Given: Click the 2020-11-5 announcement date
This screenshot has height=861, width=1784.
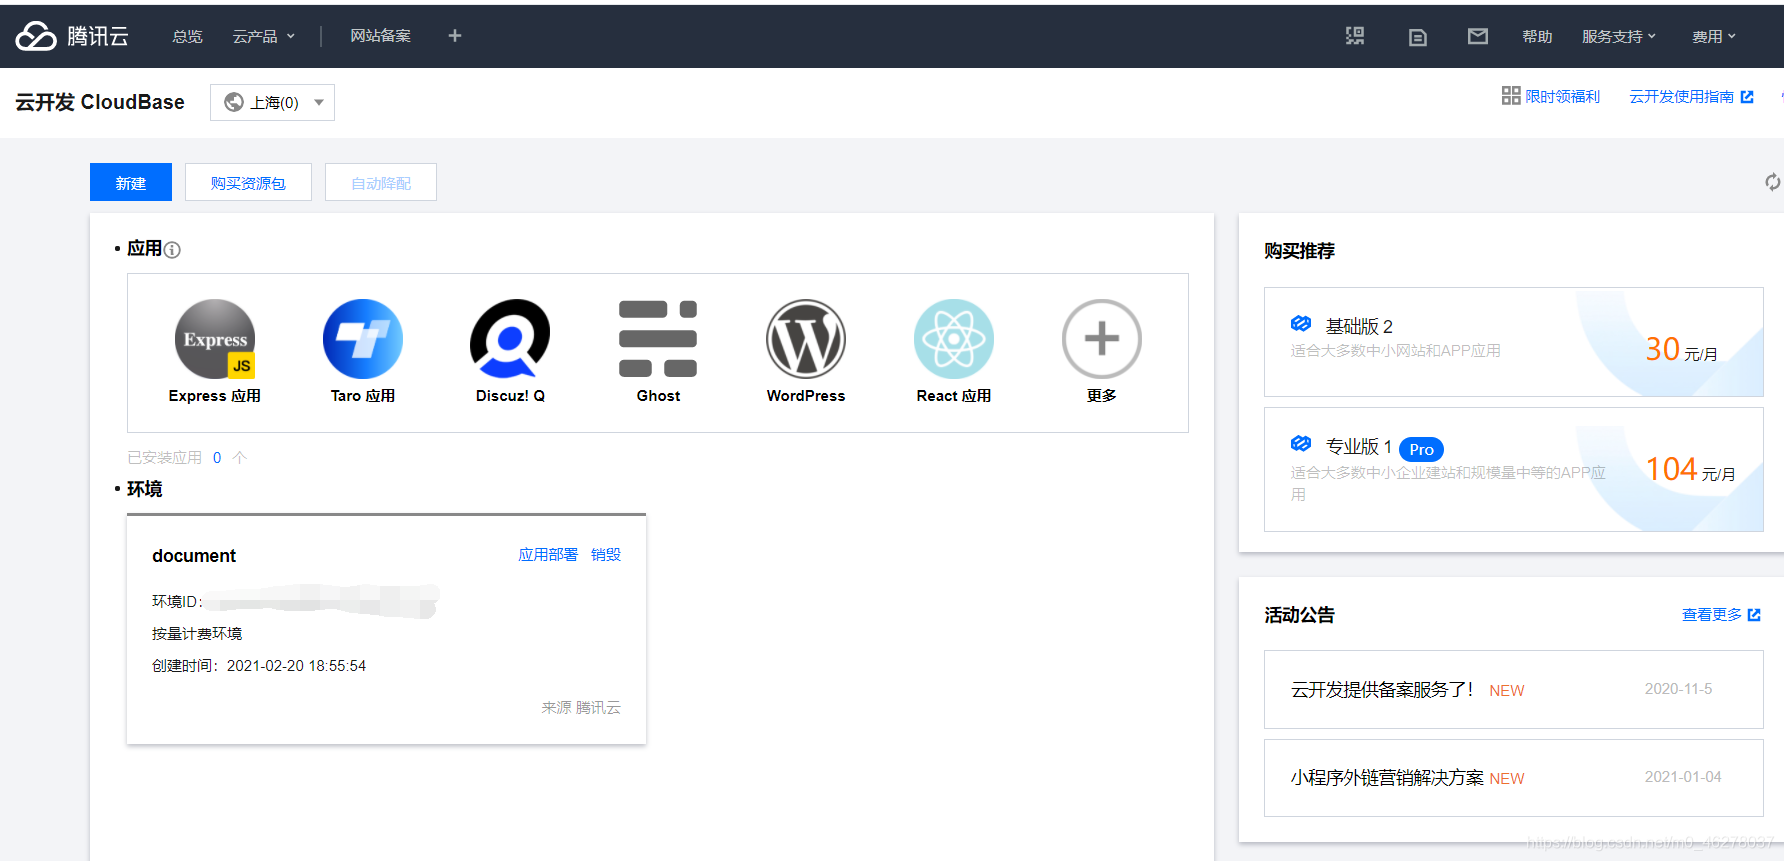Looking at the screenshot, I should click(x=1678, y=689).
